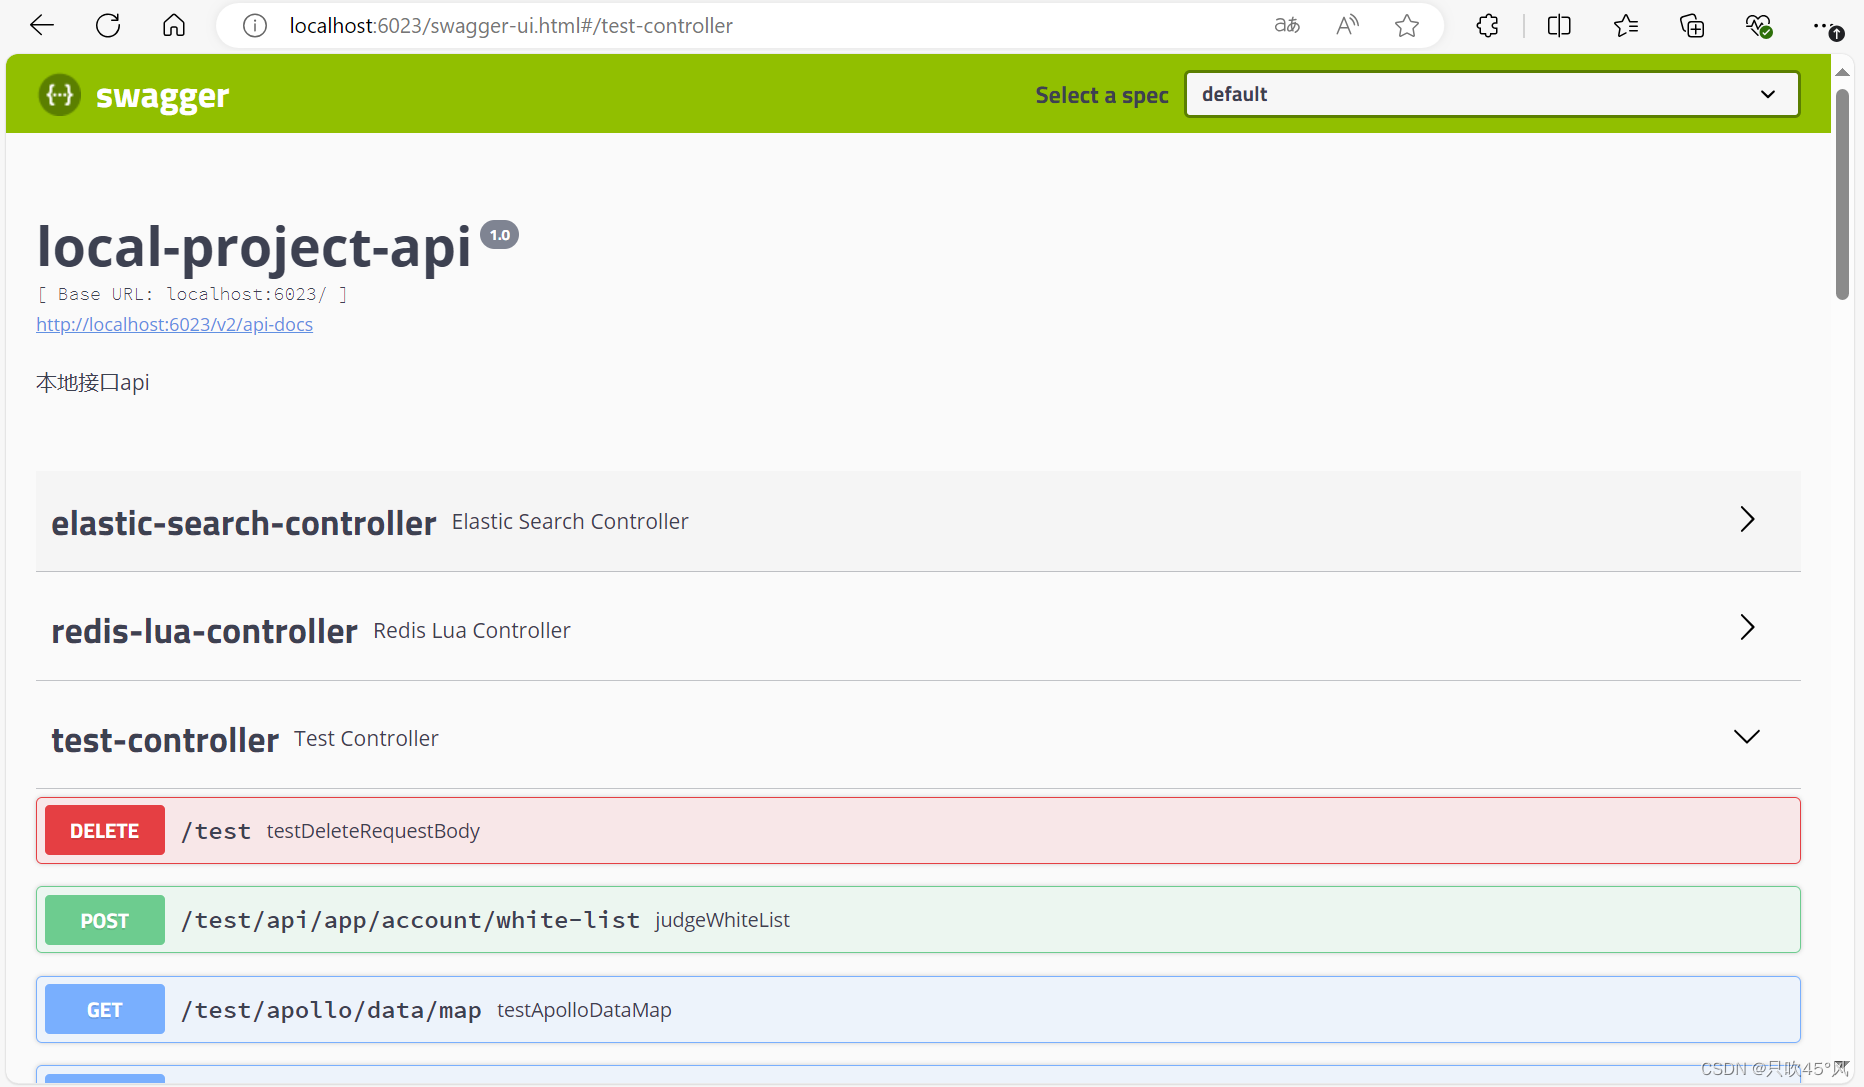Activate the read aloud icon
1864x1087 pixels.
click(x=1347, y=26)
